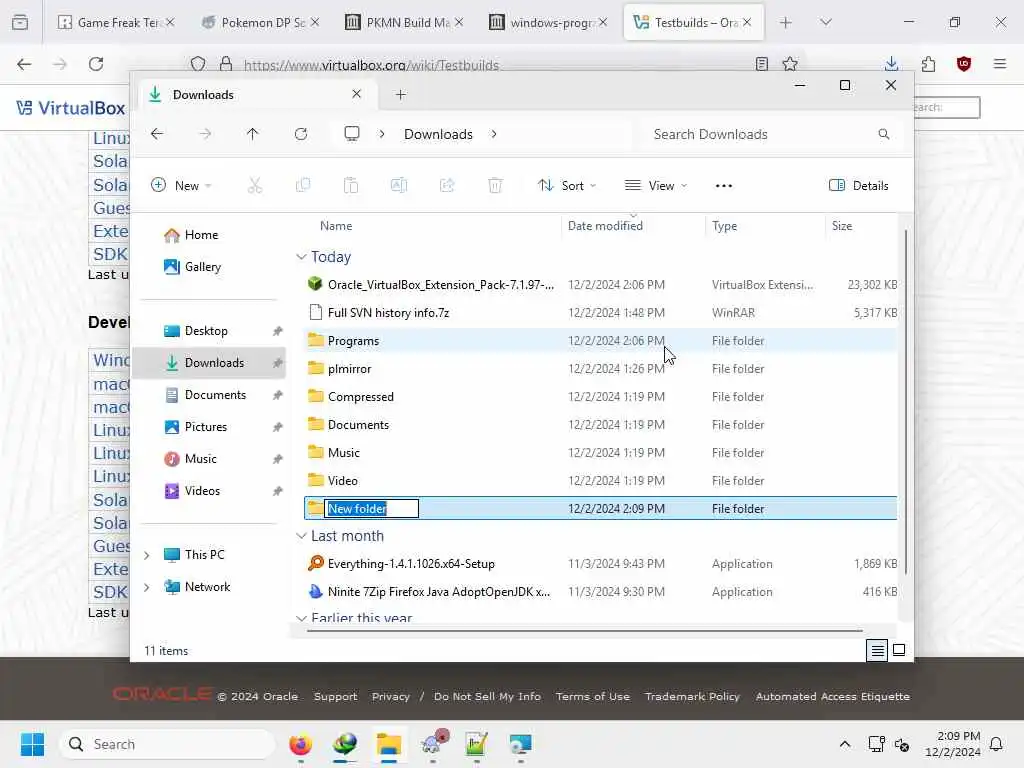Click the PC monitor icon in address bar

point(352,134)
